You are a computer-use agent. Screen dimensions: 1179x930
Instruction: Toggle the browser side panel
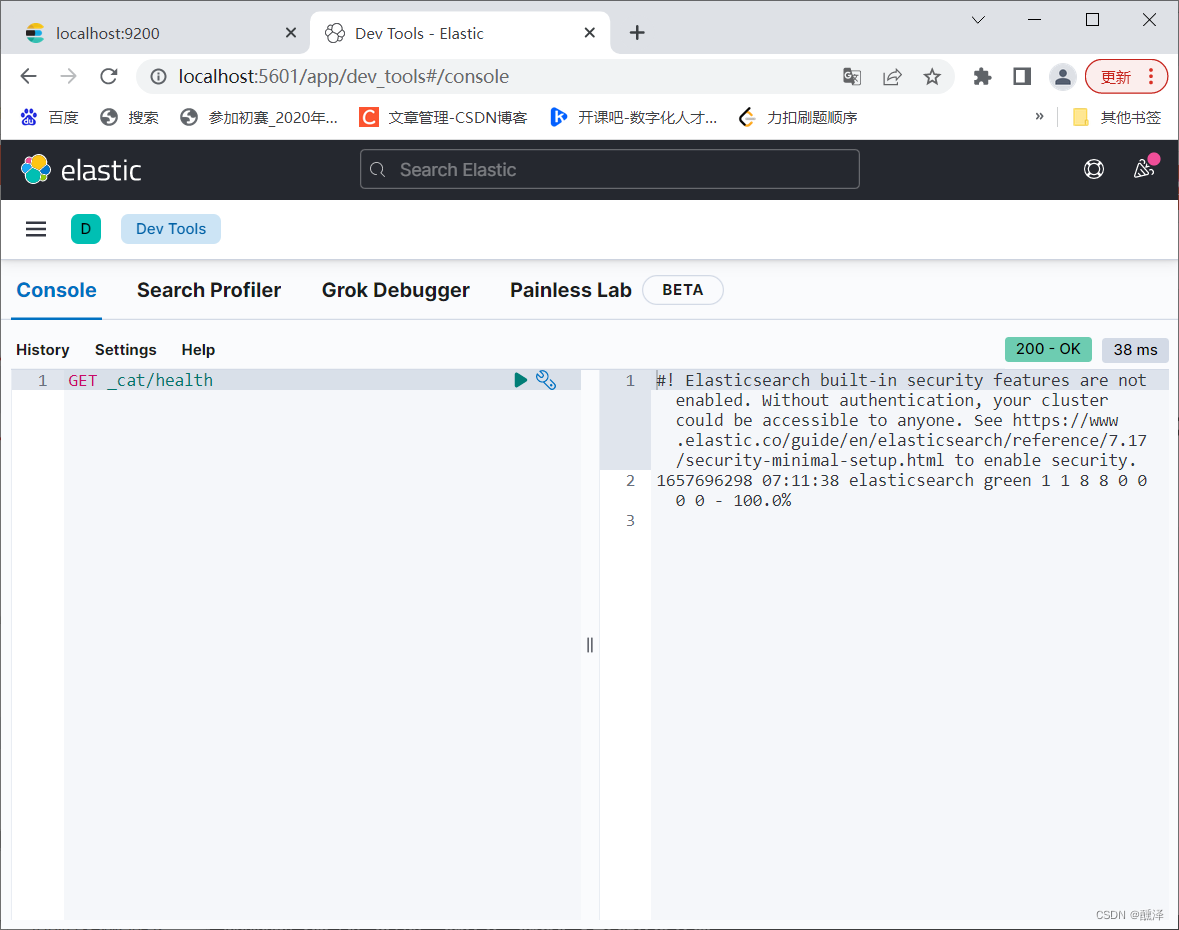(1022, 76)
